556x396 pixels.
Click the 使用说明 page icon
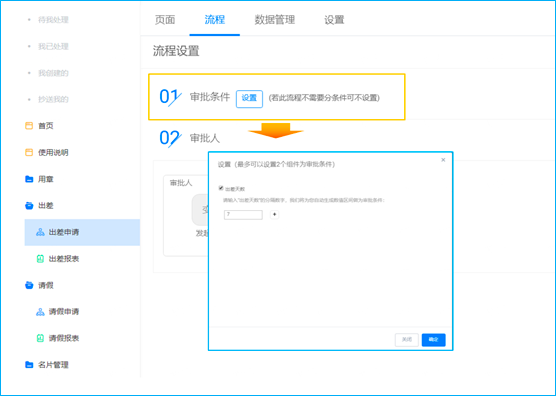click(x=29, y=152)
